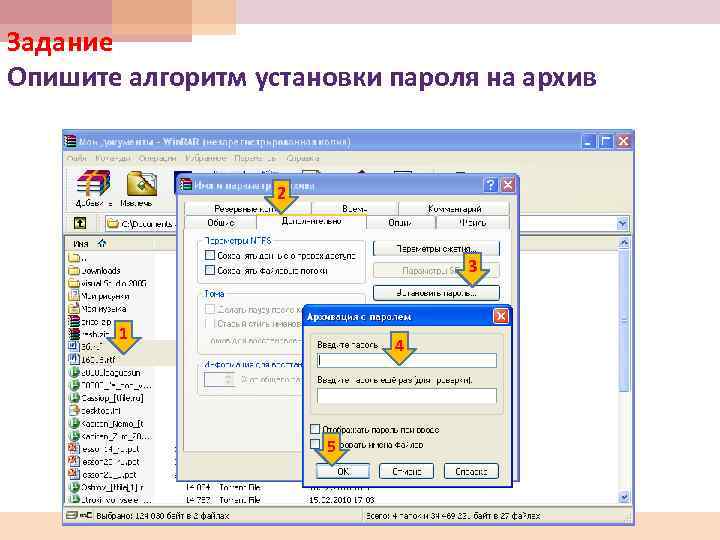Click recovery info percent spinner

(x=229, y=379)
